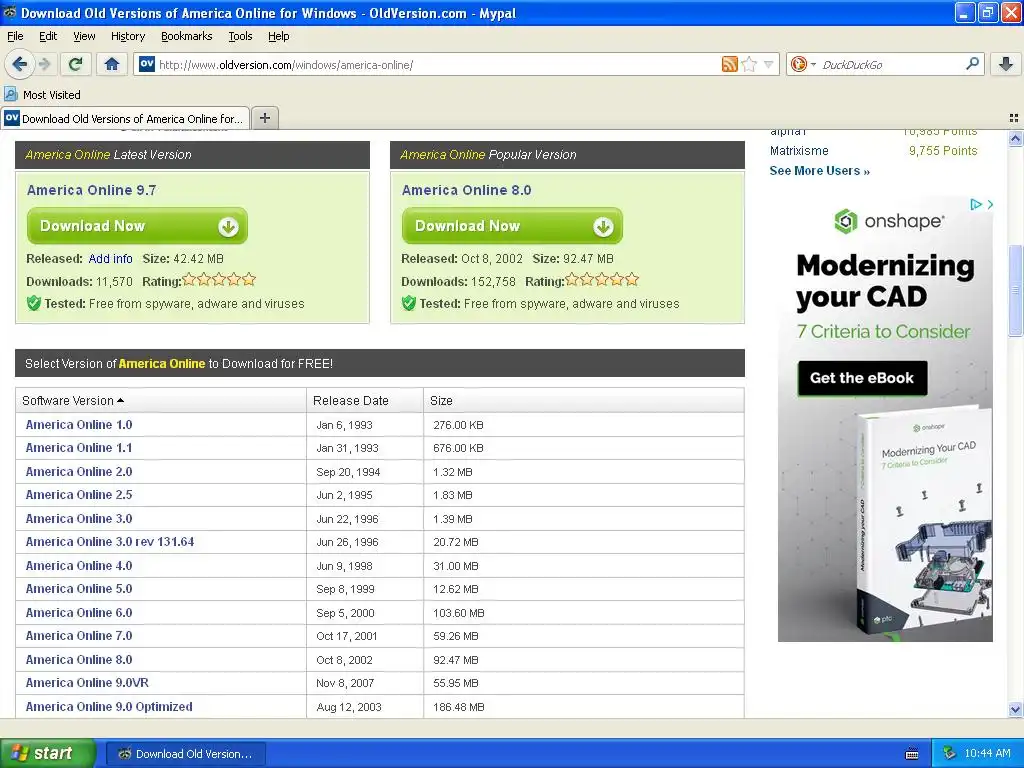Image resolution: width=1024 pixels, height=768 pixels.
Task: Open the DuckDuckGo search engine selector
Action: pos(803,64)
